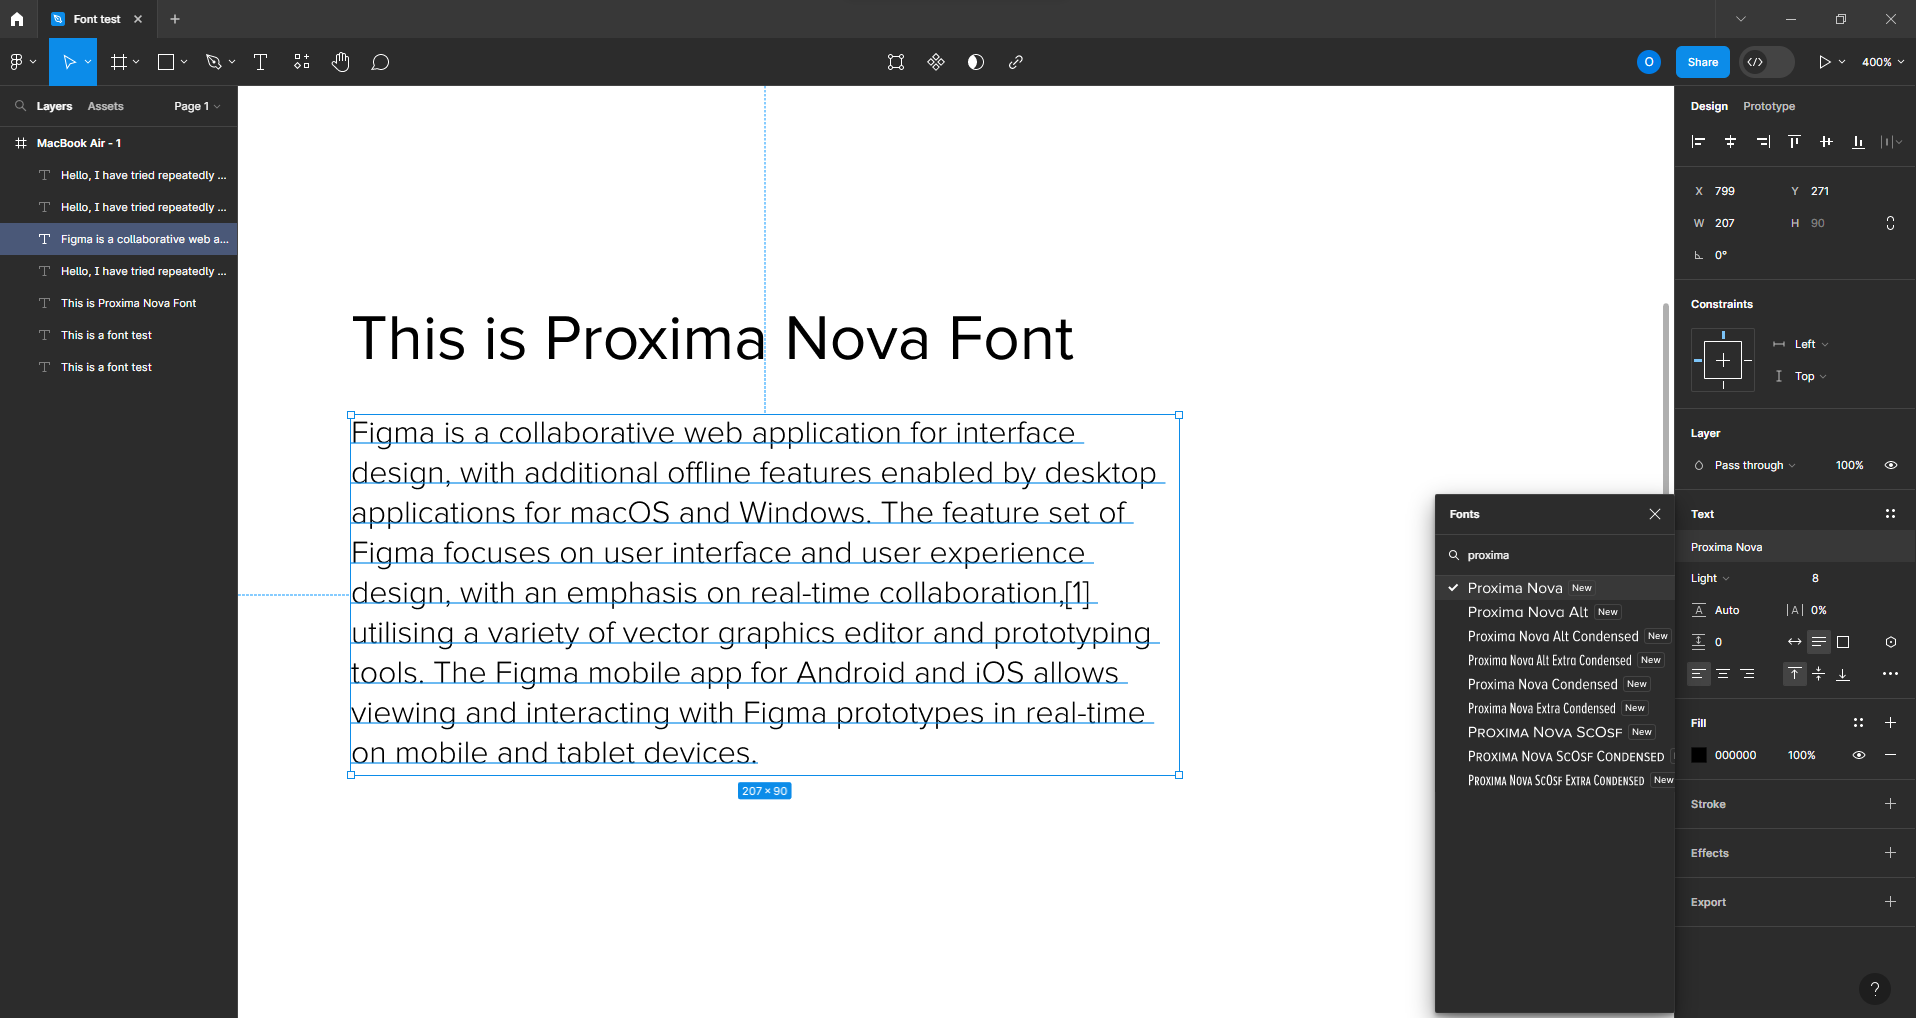Open vertical constraint Top dropdown
Viewport: 1916px width, 1018px height.
point(1810,376)
